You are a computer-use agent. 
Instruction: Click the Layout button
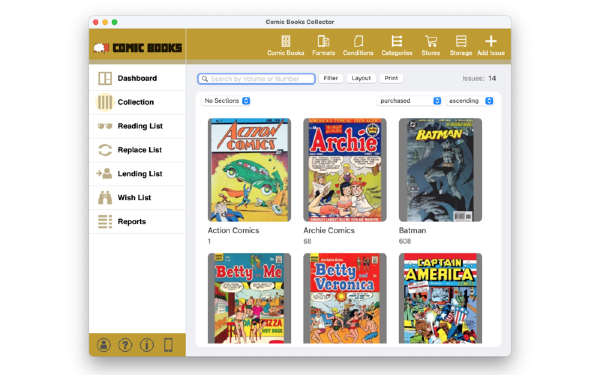(x=361, y=78)
